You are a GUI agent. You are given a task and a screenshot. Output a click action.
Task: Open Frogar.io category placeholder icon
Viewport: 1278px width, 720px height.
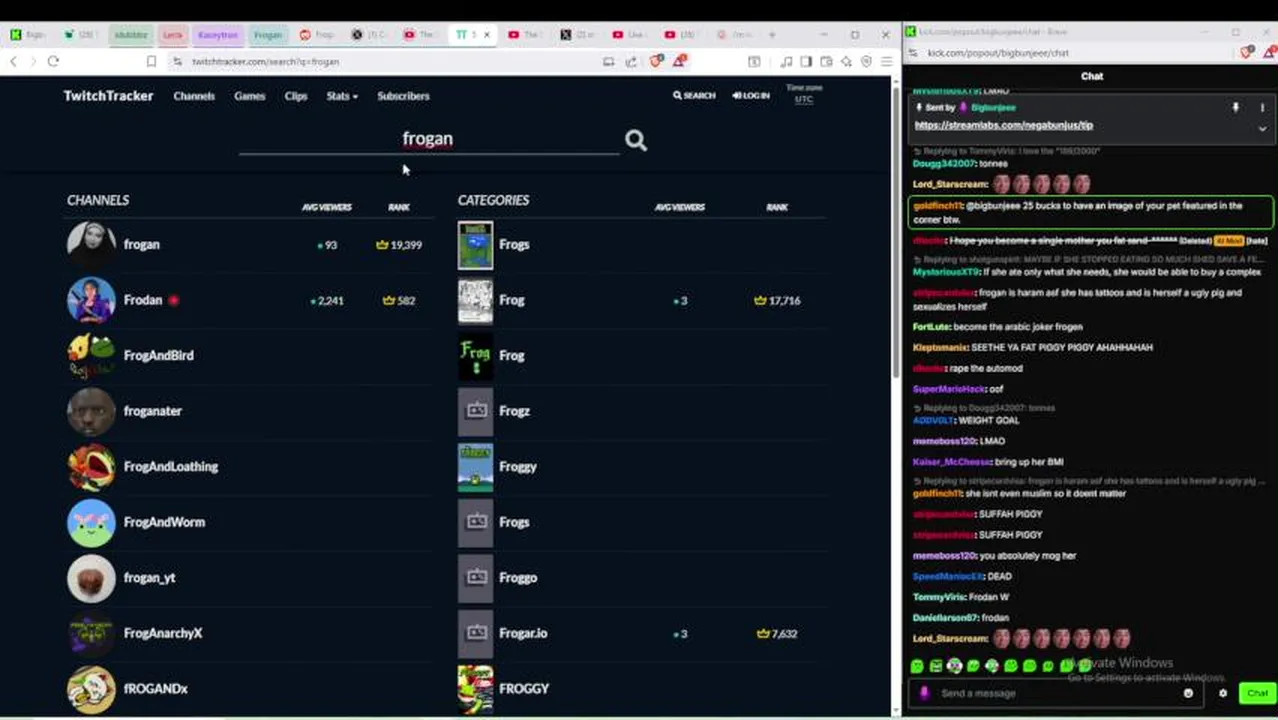coord(475,633)
